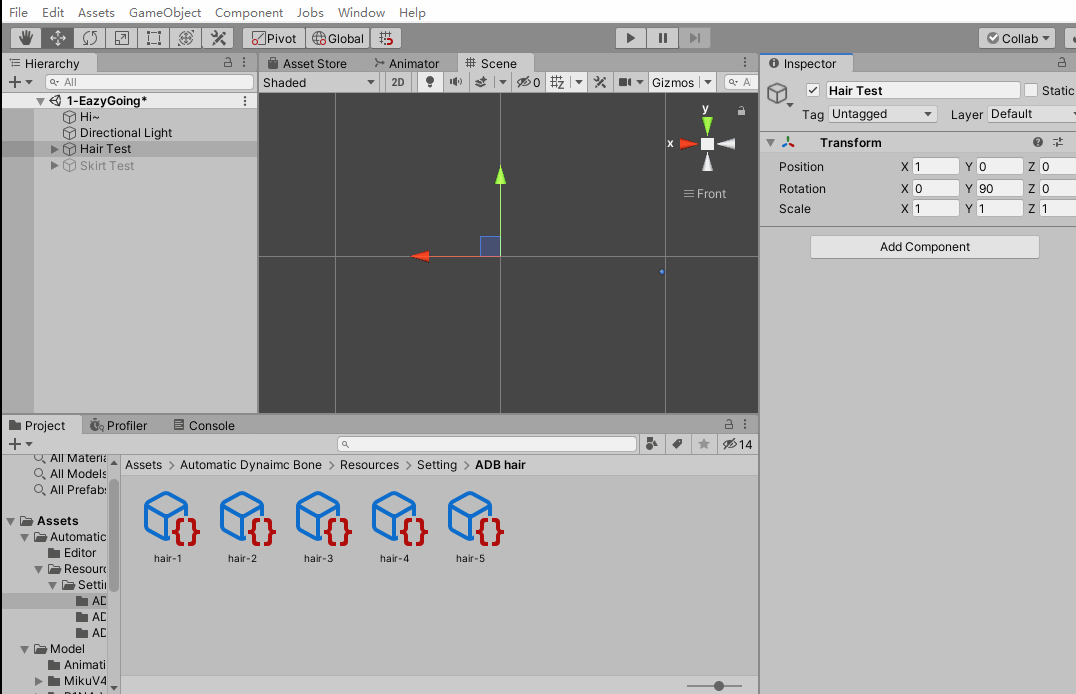Navigate to Assets via the breadcrumb
1076x694 pixels.
pos(144,464)
